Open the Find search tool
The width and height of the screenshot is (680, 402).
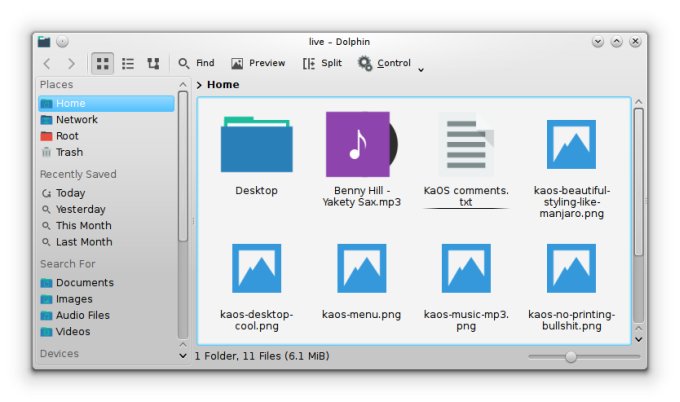point(196,63)
